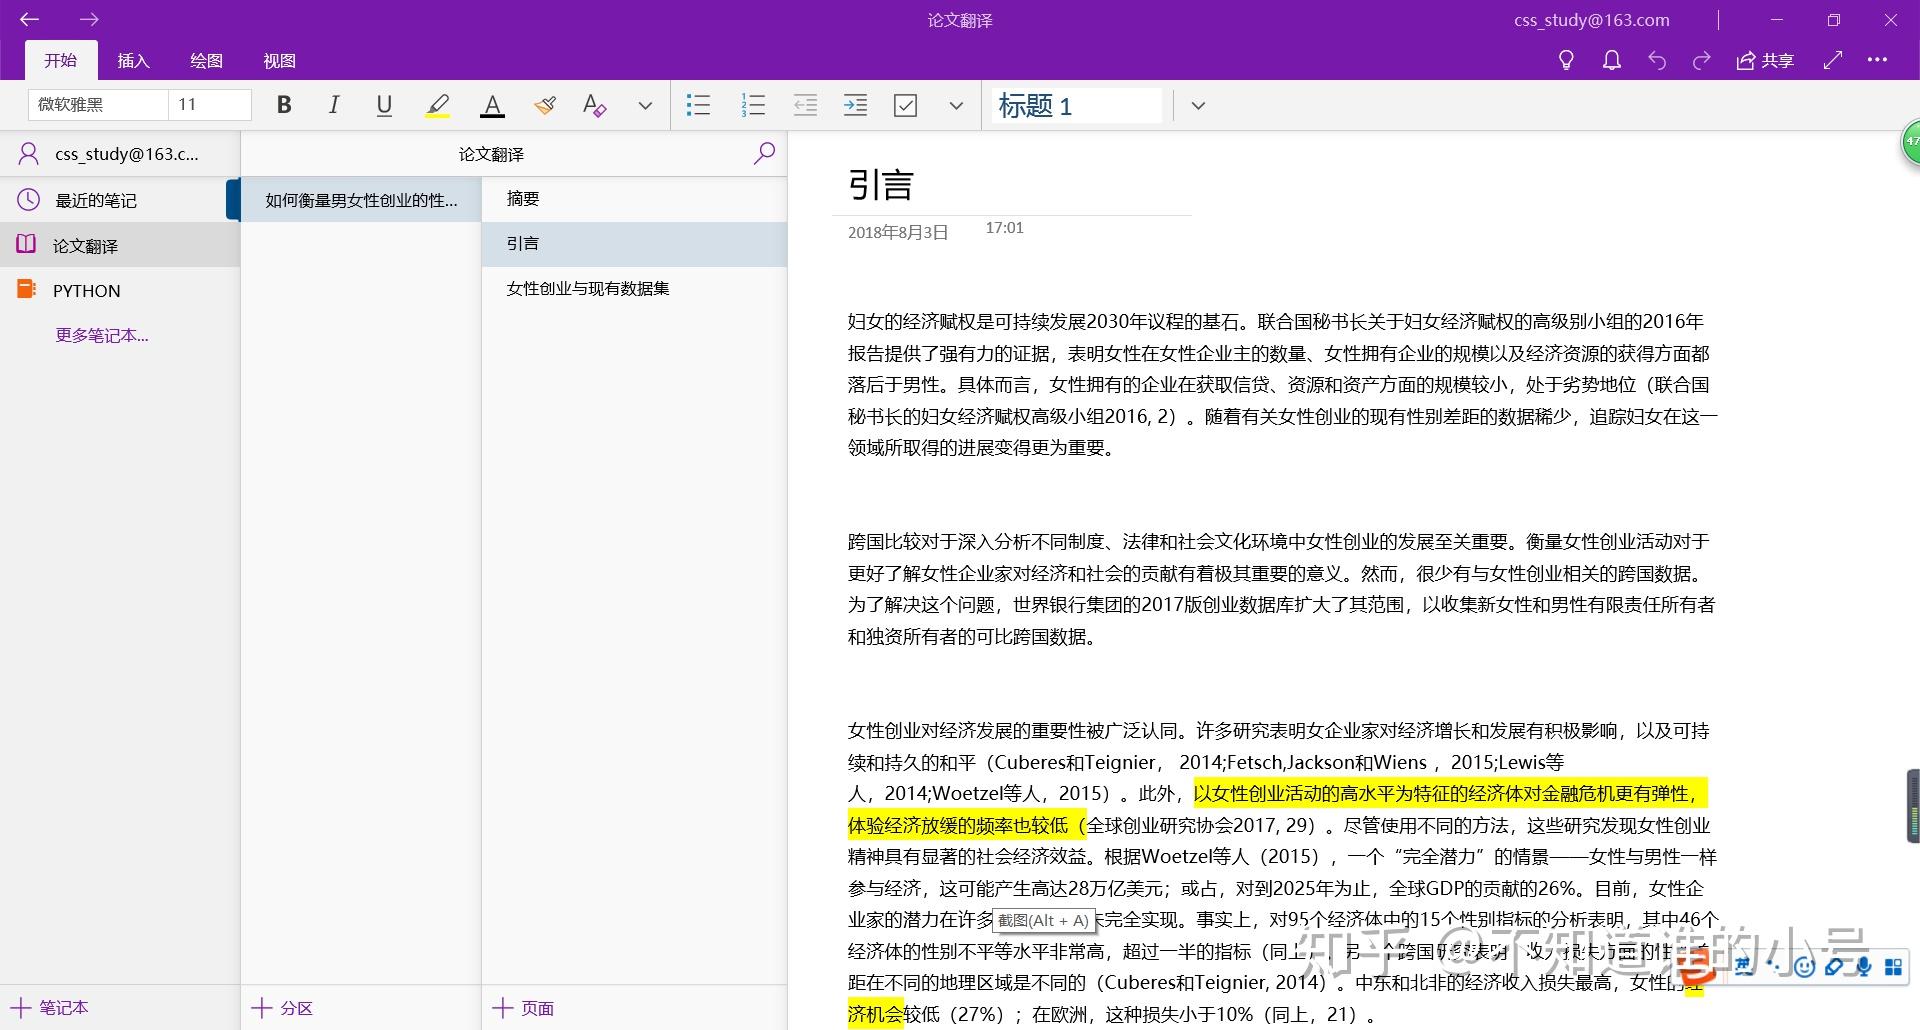Add a new notebook with 笔记本
1920x1030 pixels.
(50, 1007)
